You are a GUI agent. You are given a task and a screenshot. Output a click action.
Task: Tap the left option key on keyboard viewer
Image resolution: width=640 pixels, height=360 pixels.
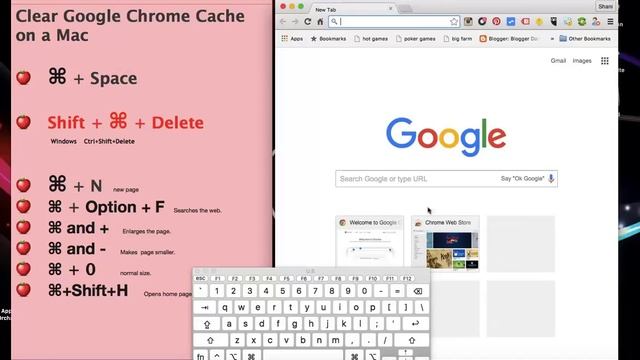click(x=233, y=356)
